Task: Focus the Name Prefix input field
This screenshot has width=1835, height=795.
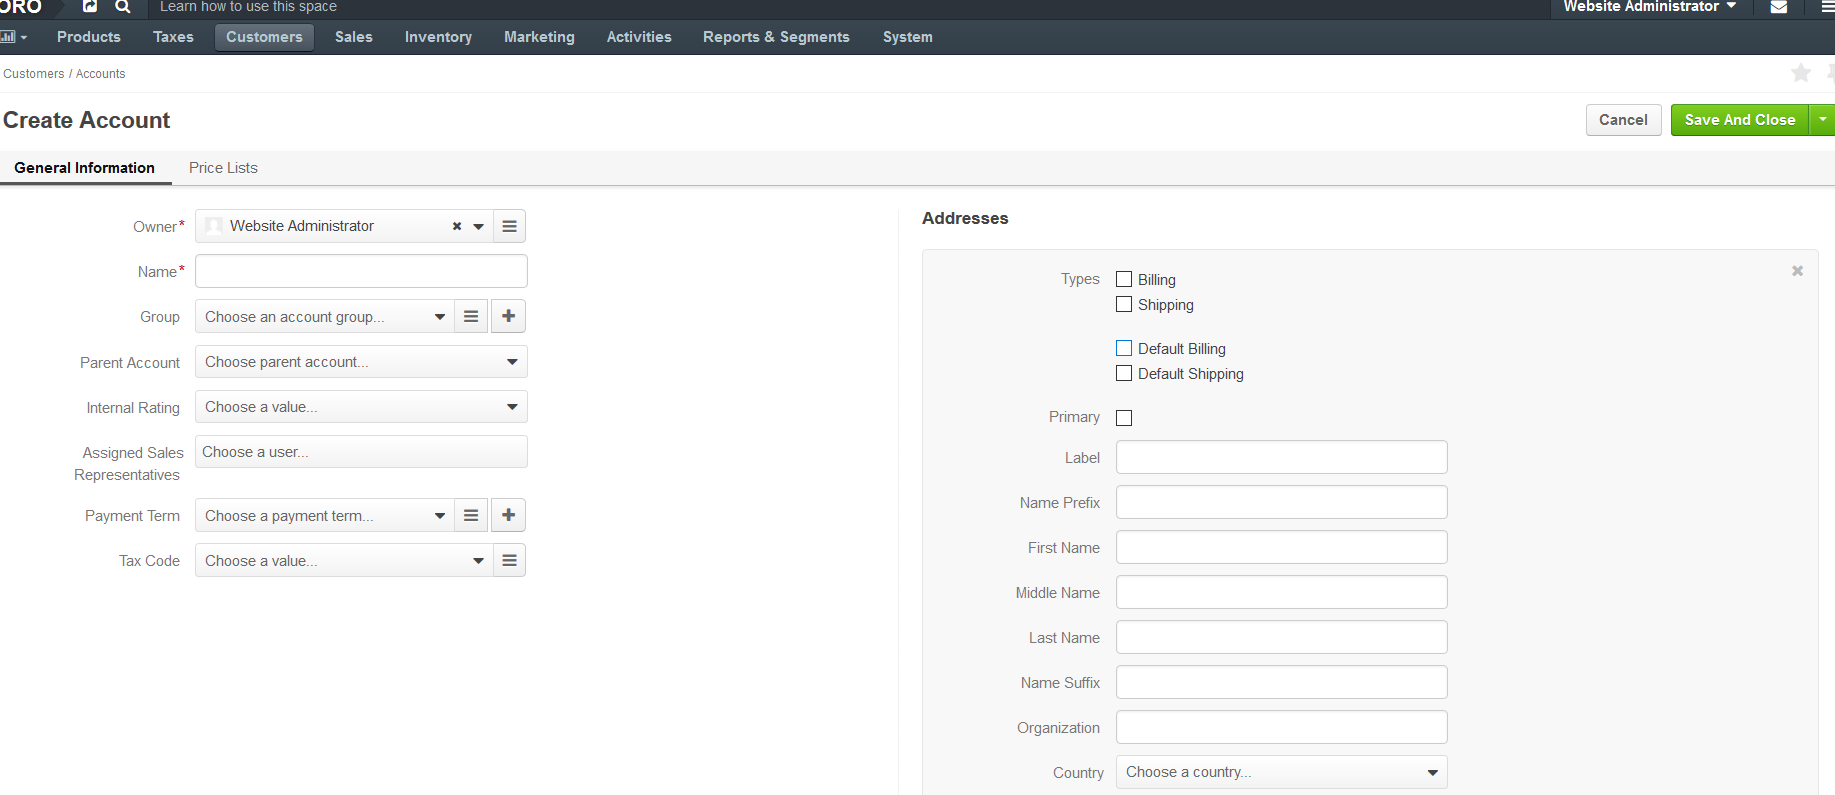Action: click(x=1281, y=502)
